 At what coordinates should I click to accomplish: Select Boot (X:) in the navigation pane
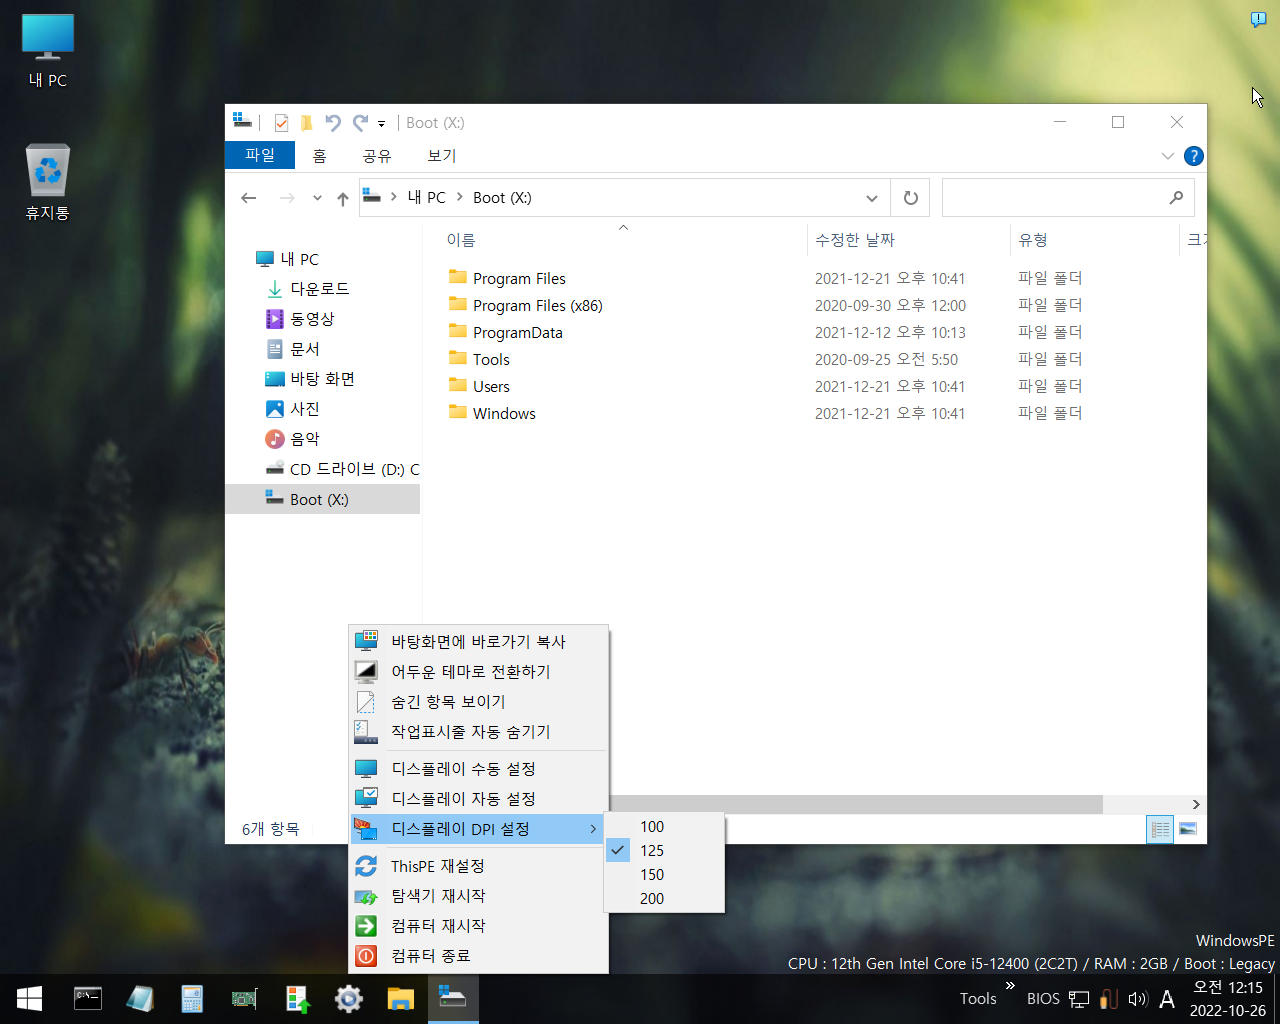point(323,499)
